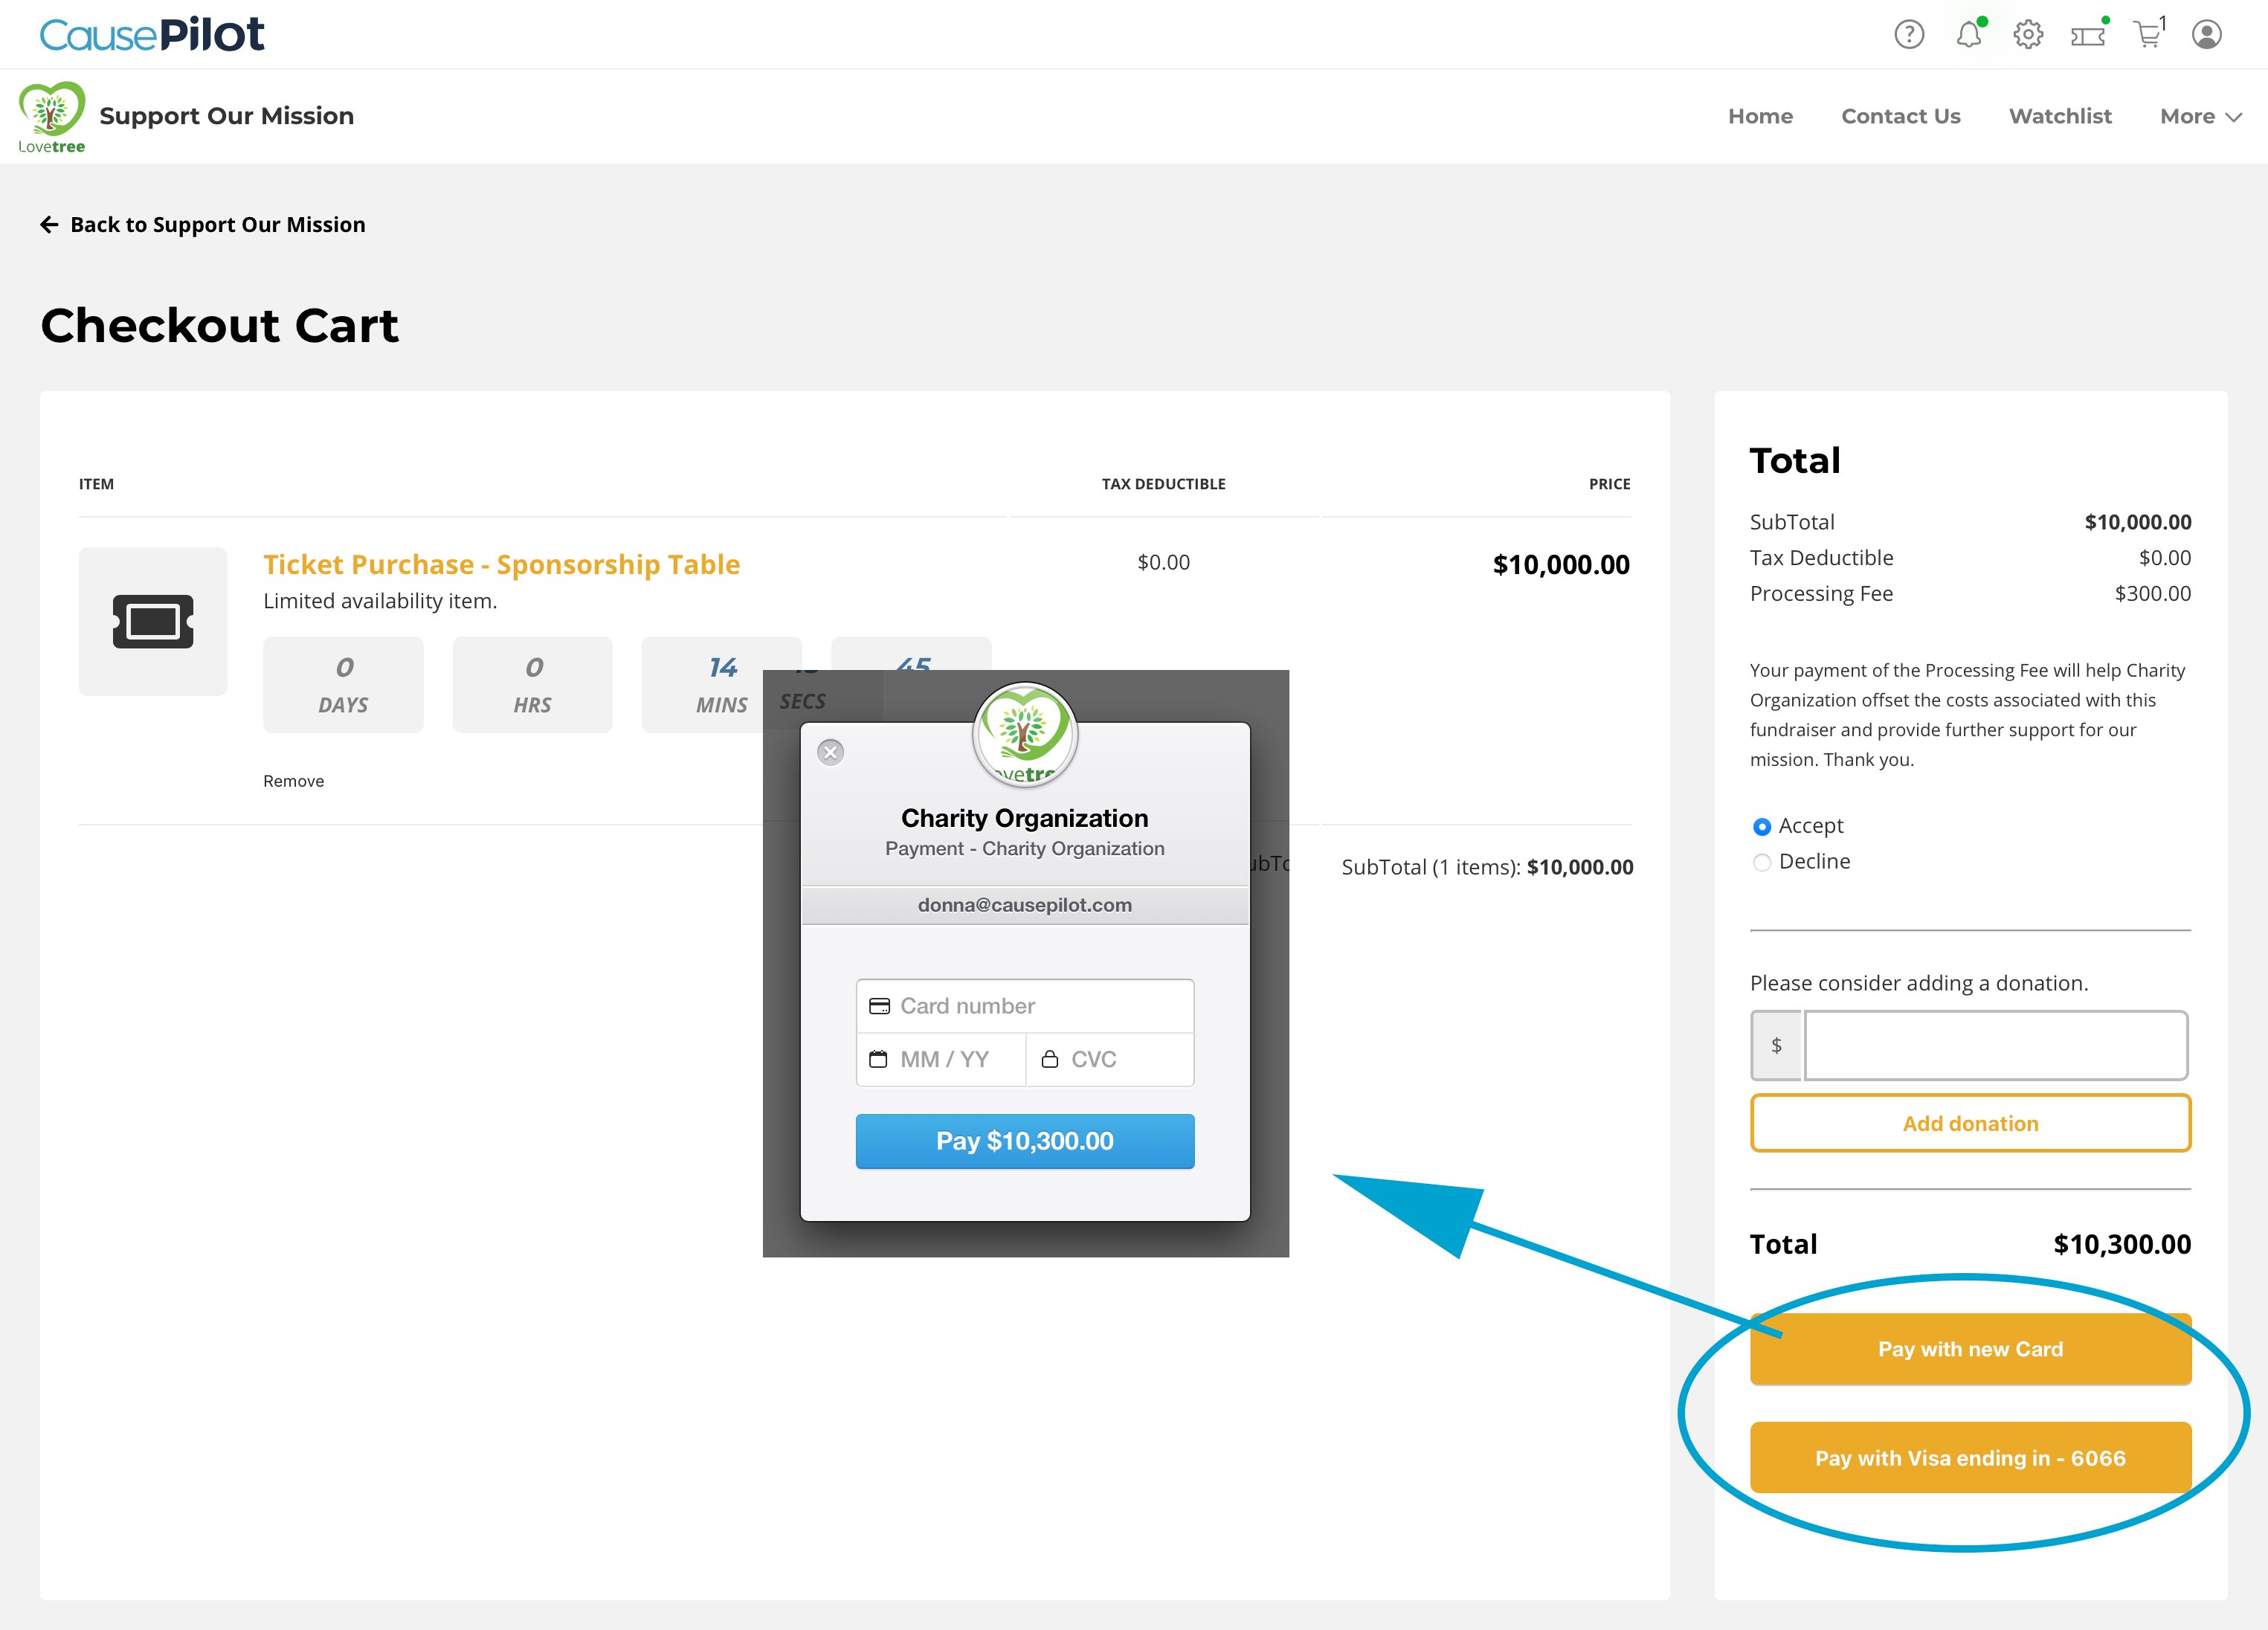Viewport: 2268px width, 1630px height.
Task: Remove the Sponsorship Table ticket
Action: coord(293,781)
